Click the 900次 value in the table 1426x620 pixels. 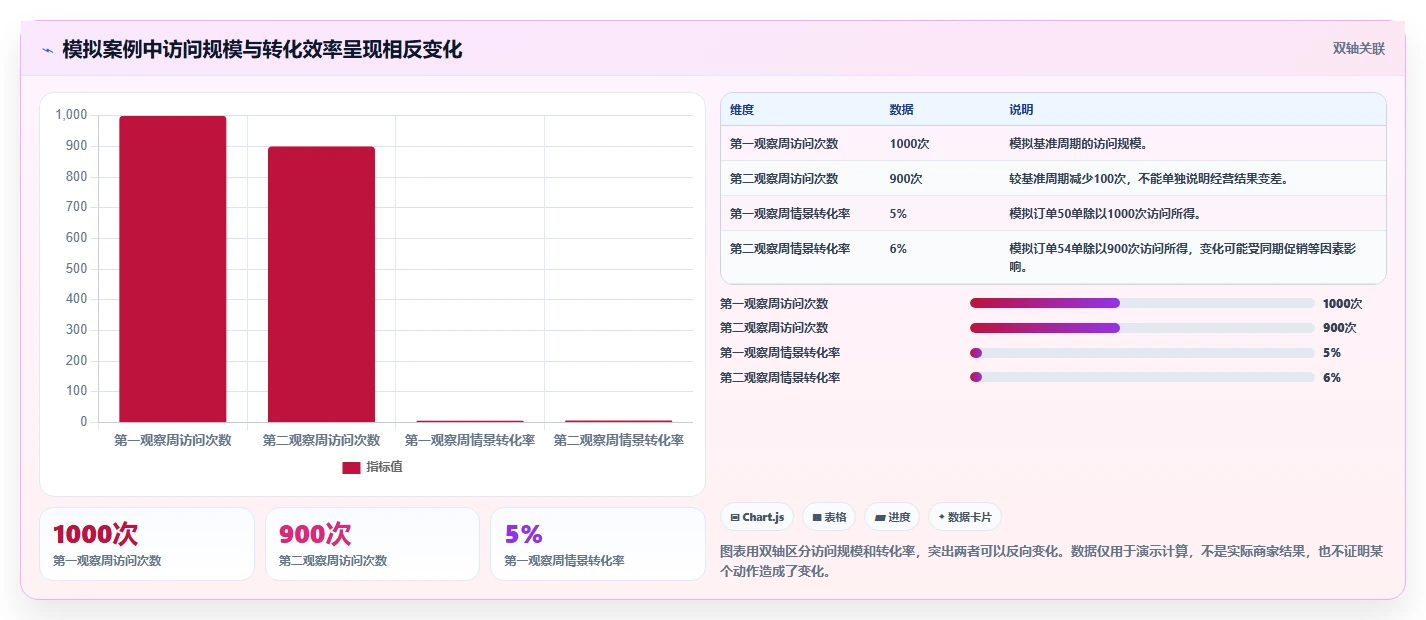[x=906, y=179]
